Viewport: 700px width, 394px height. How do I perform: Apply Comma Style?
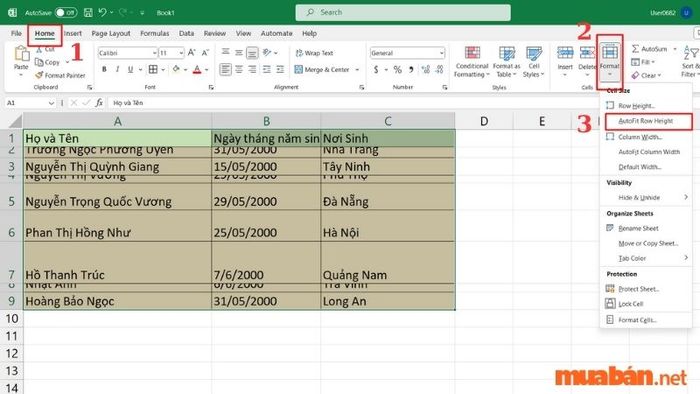(x=411, y=70)
